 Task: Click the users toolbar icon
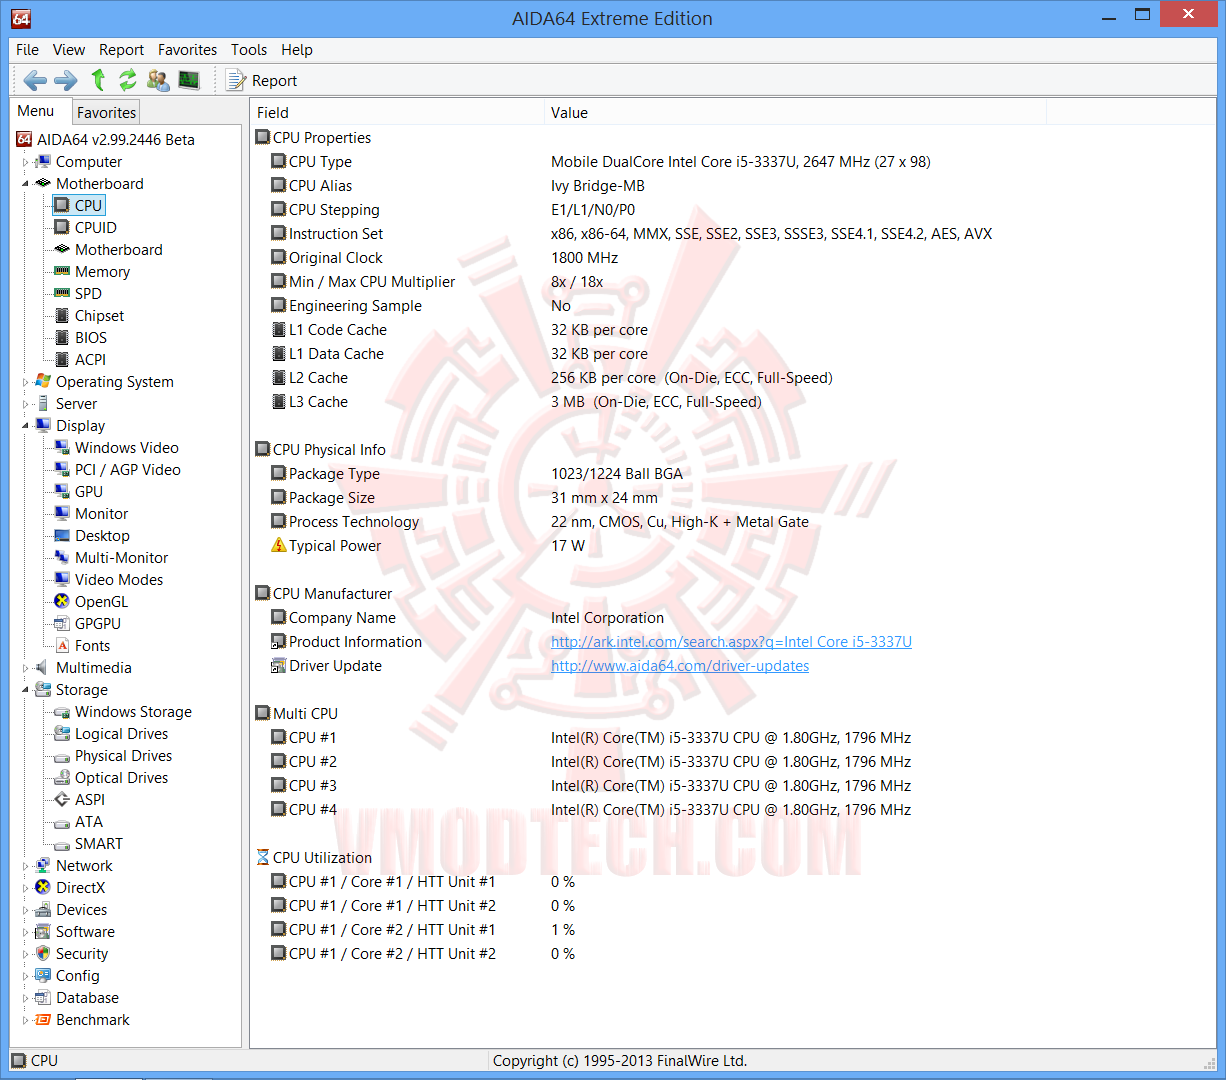158,80
